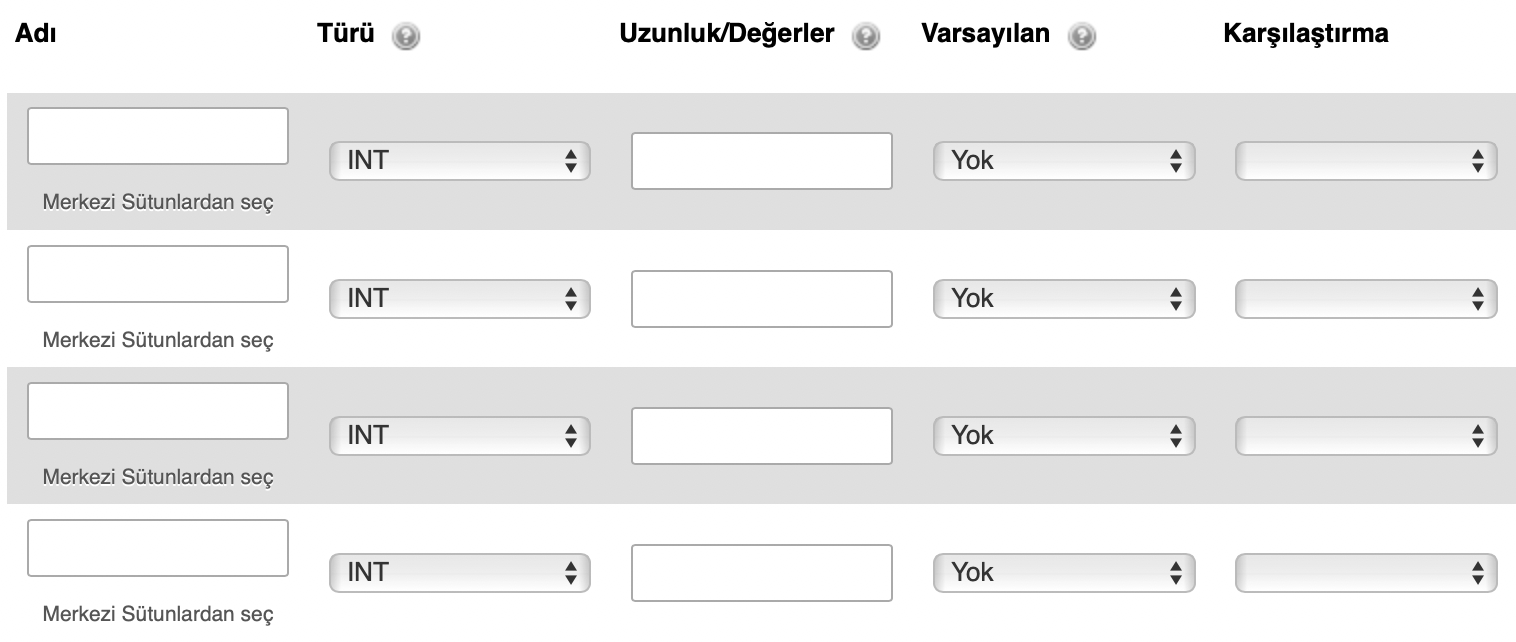Open the fourth row collation dropdown
Screen dimensions: 1516x642
pos(1366,572)
